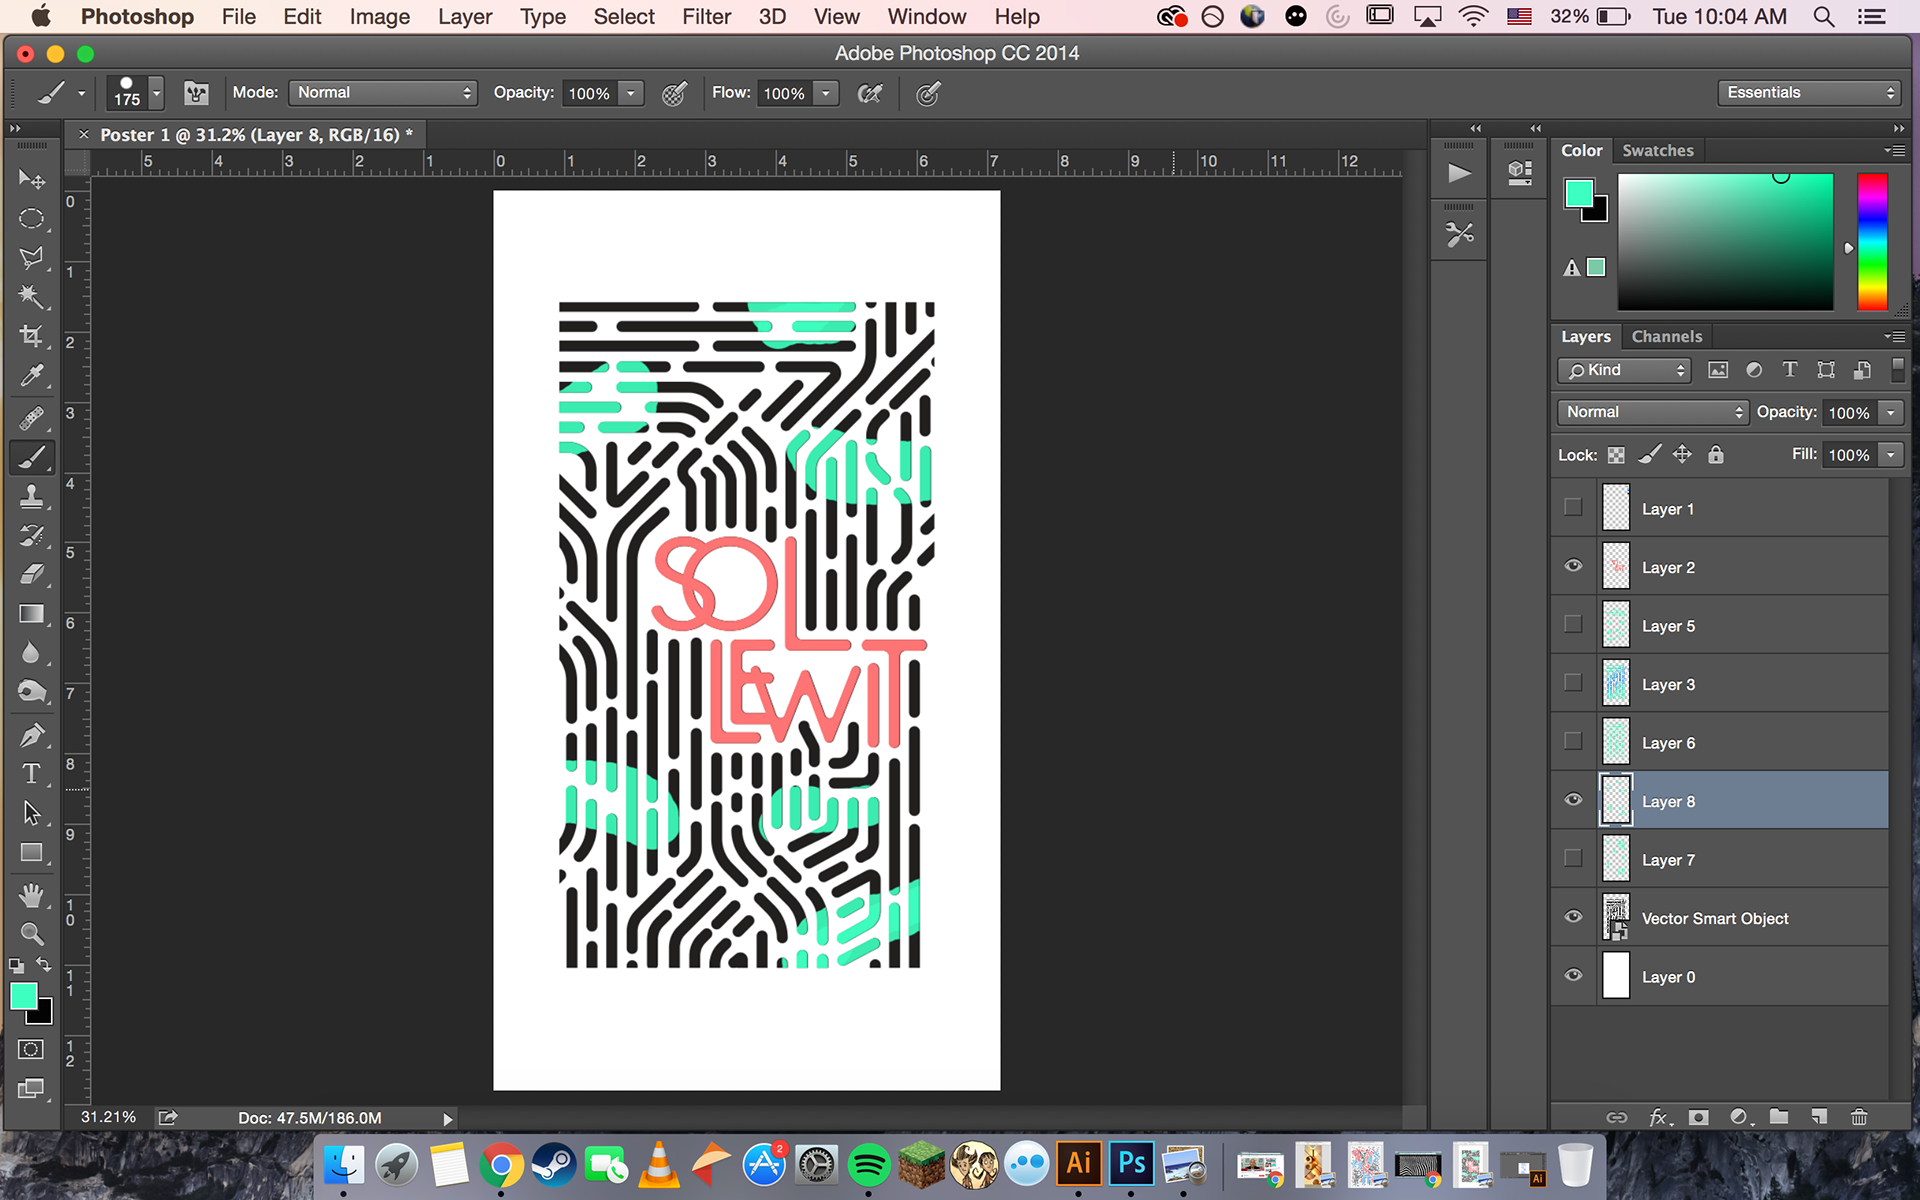
Task: Click the hue spectrum slider
Action: 1872,241
